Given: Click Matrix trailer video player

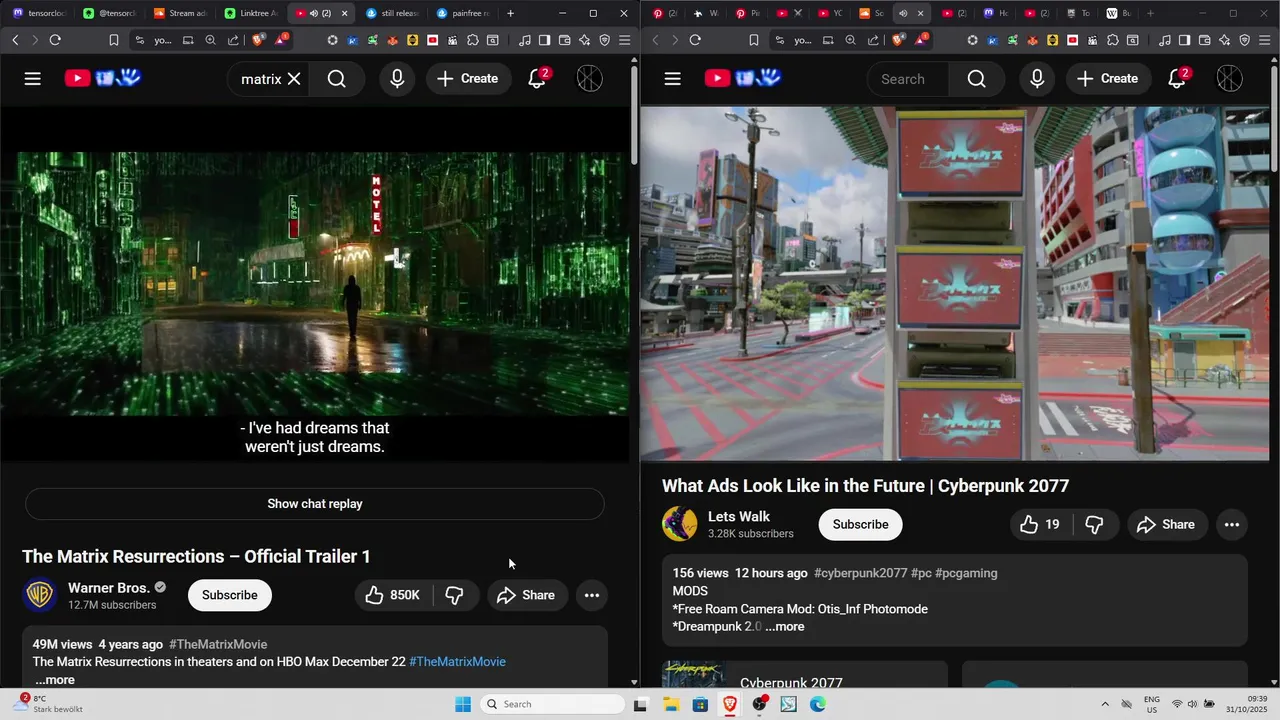Looking at the screenshot, I should [315, 284].
